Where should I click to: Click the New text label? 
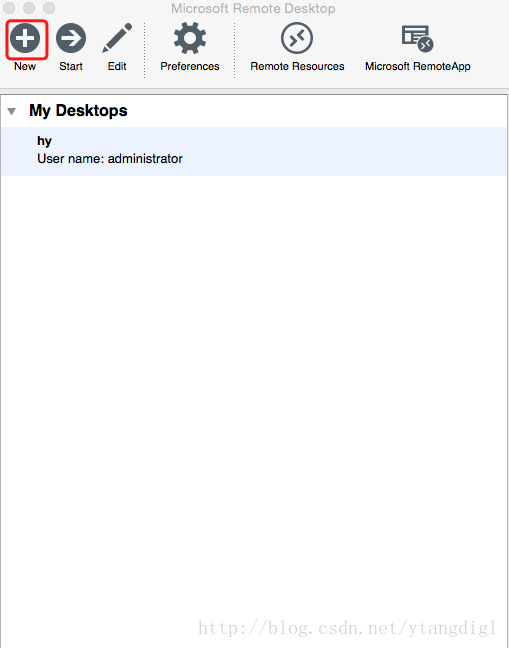click(x=25, y=66)
